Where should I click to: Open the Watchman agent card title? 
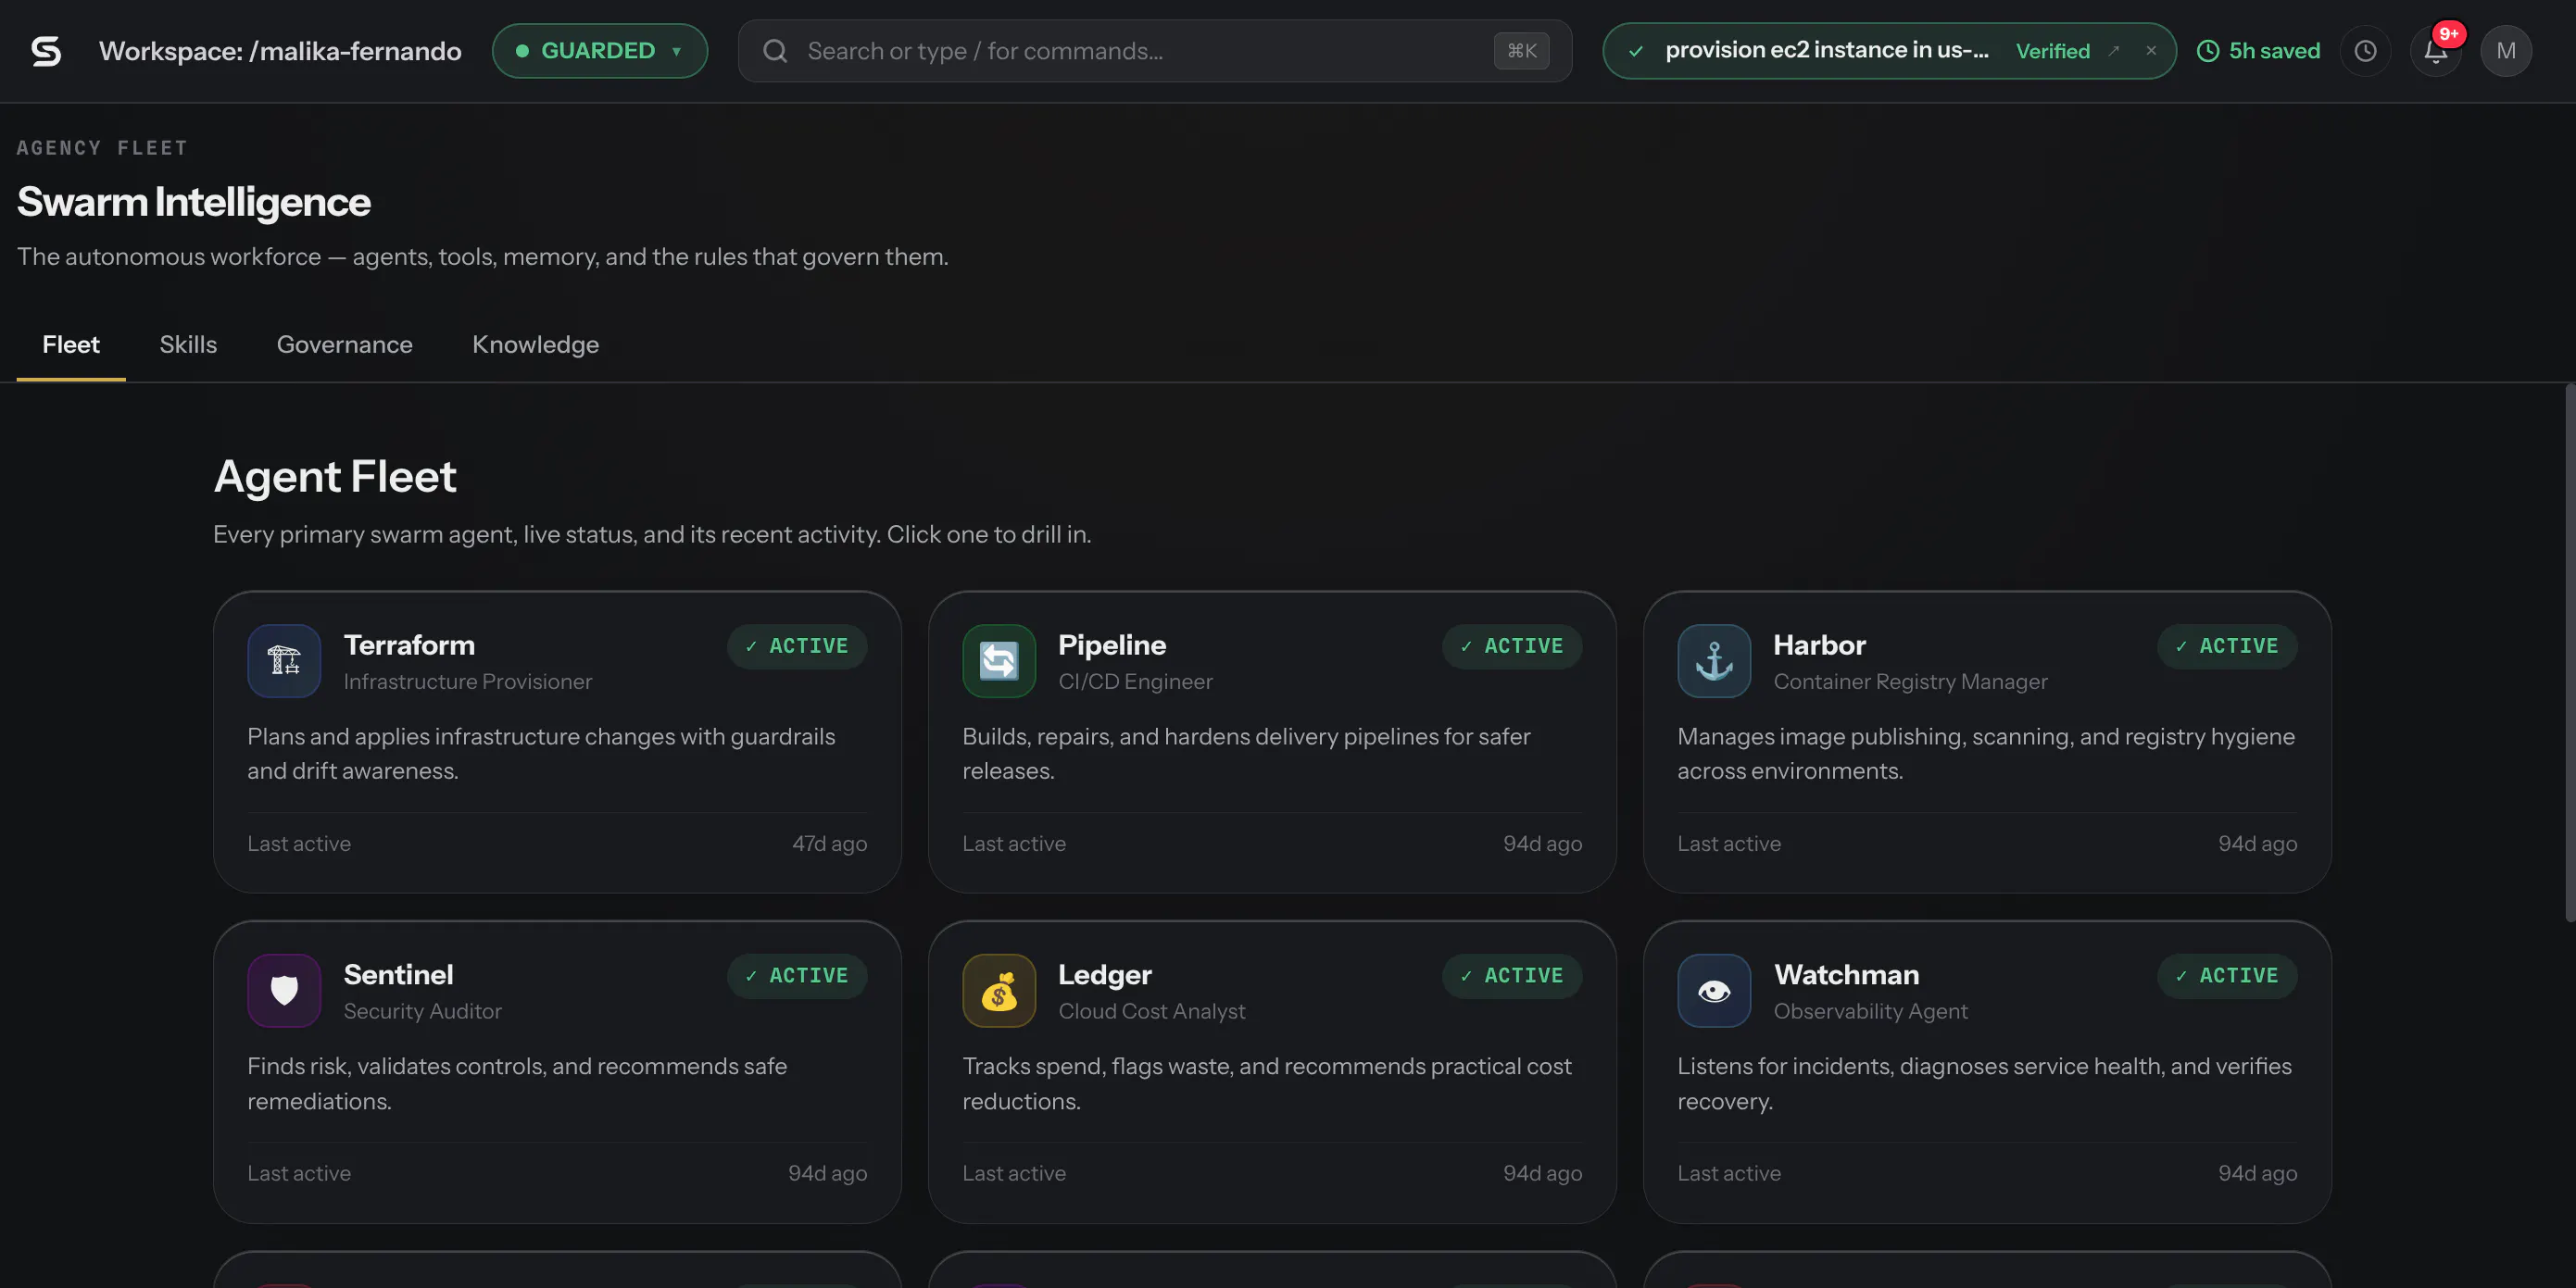pyautogui.click(x=1846, y=974)
